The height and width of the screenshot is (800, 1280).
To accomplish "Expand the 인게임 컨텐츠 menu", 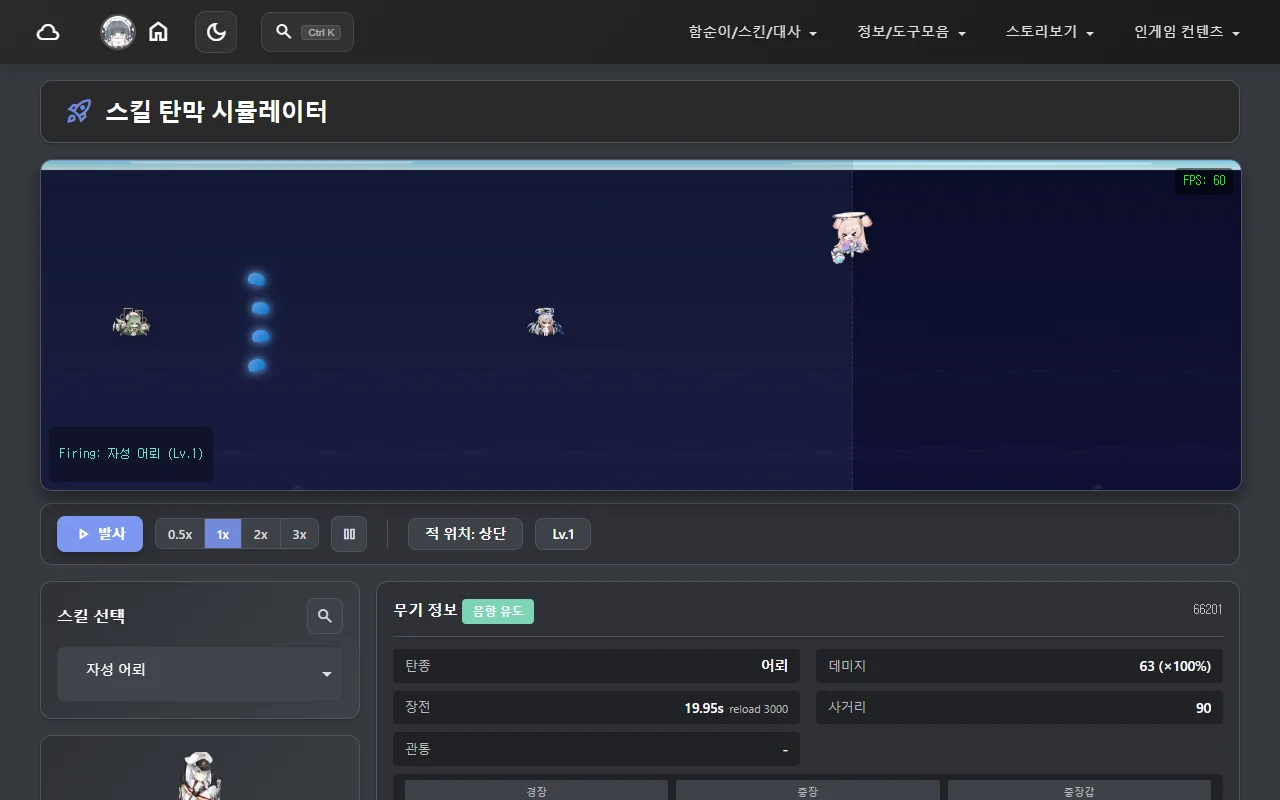I will click(1187, 32).
